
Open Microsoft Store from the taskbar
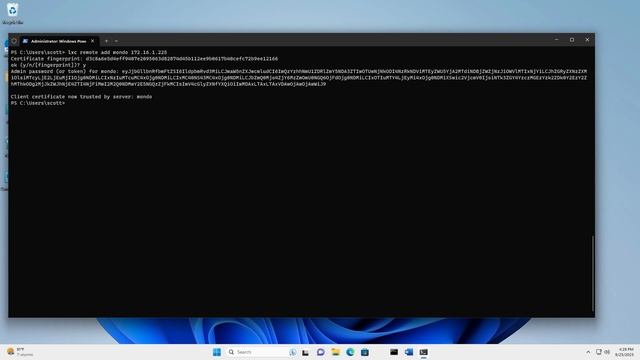[x=365, y=352]
